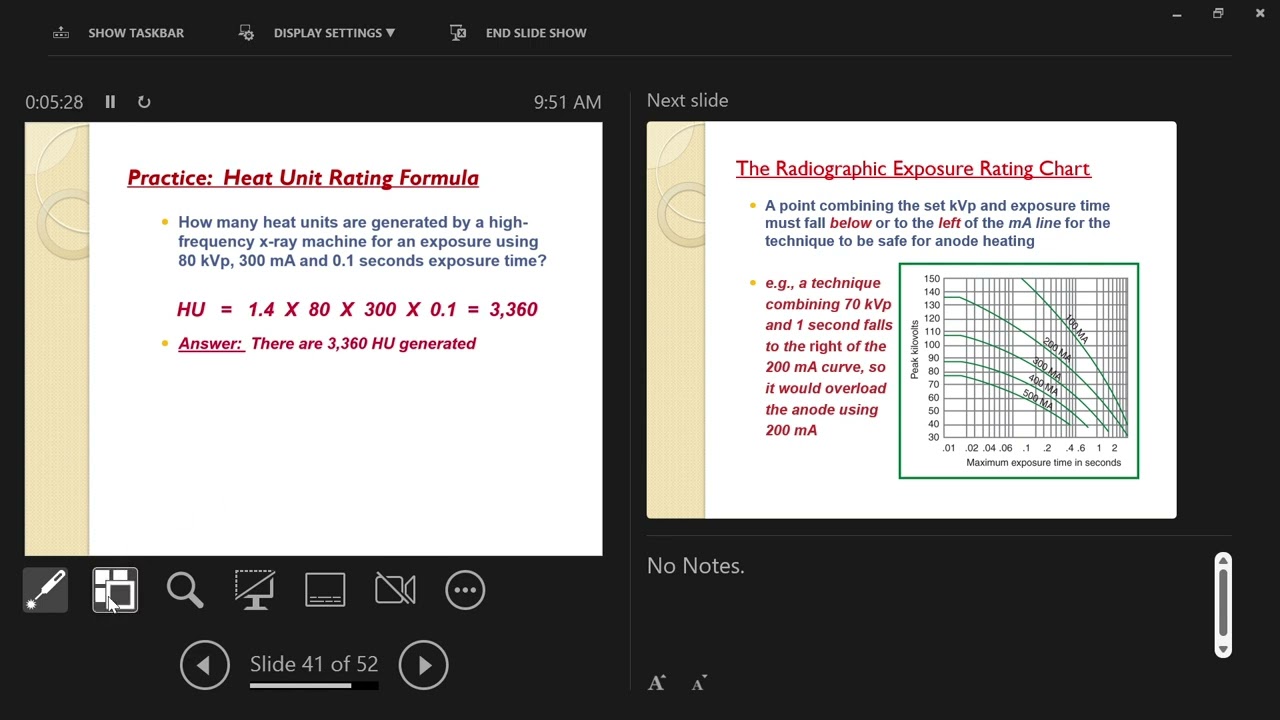Viewport: 1280px width, 720px height.
Task: Click End Slide Show
Action: point(536,33)
